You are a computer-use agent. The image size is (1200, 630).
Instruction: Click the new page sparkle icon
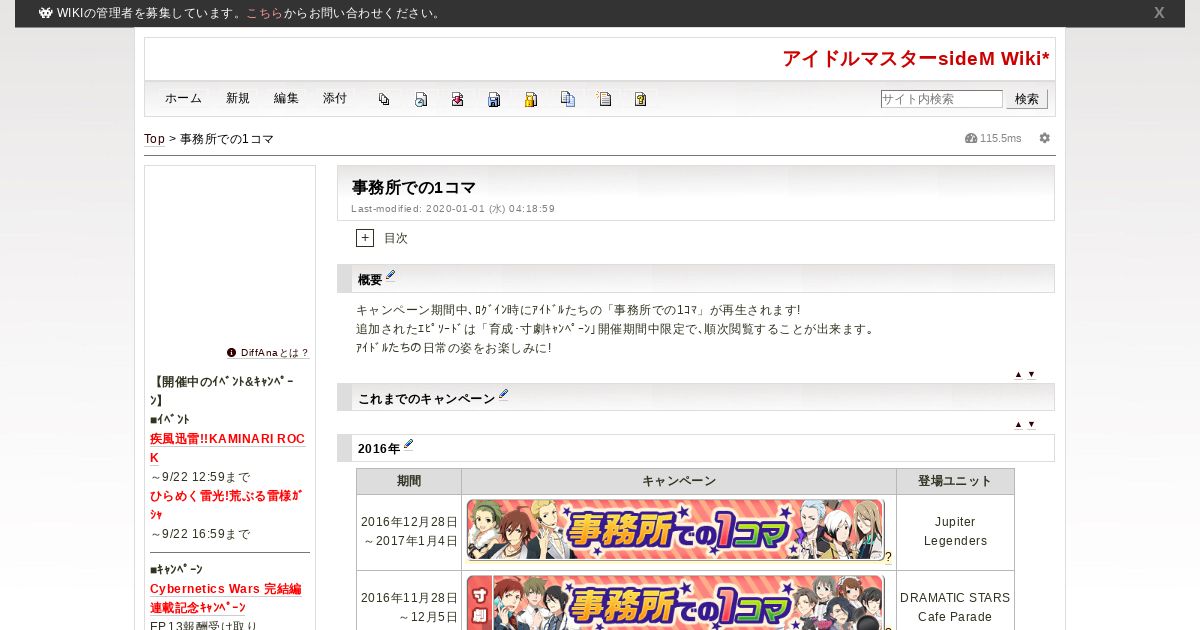point(604,99)
